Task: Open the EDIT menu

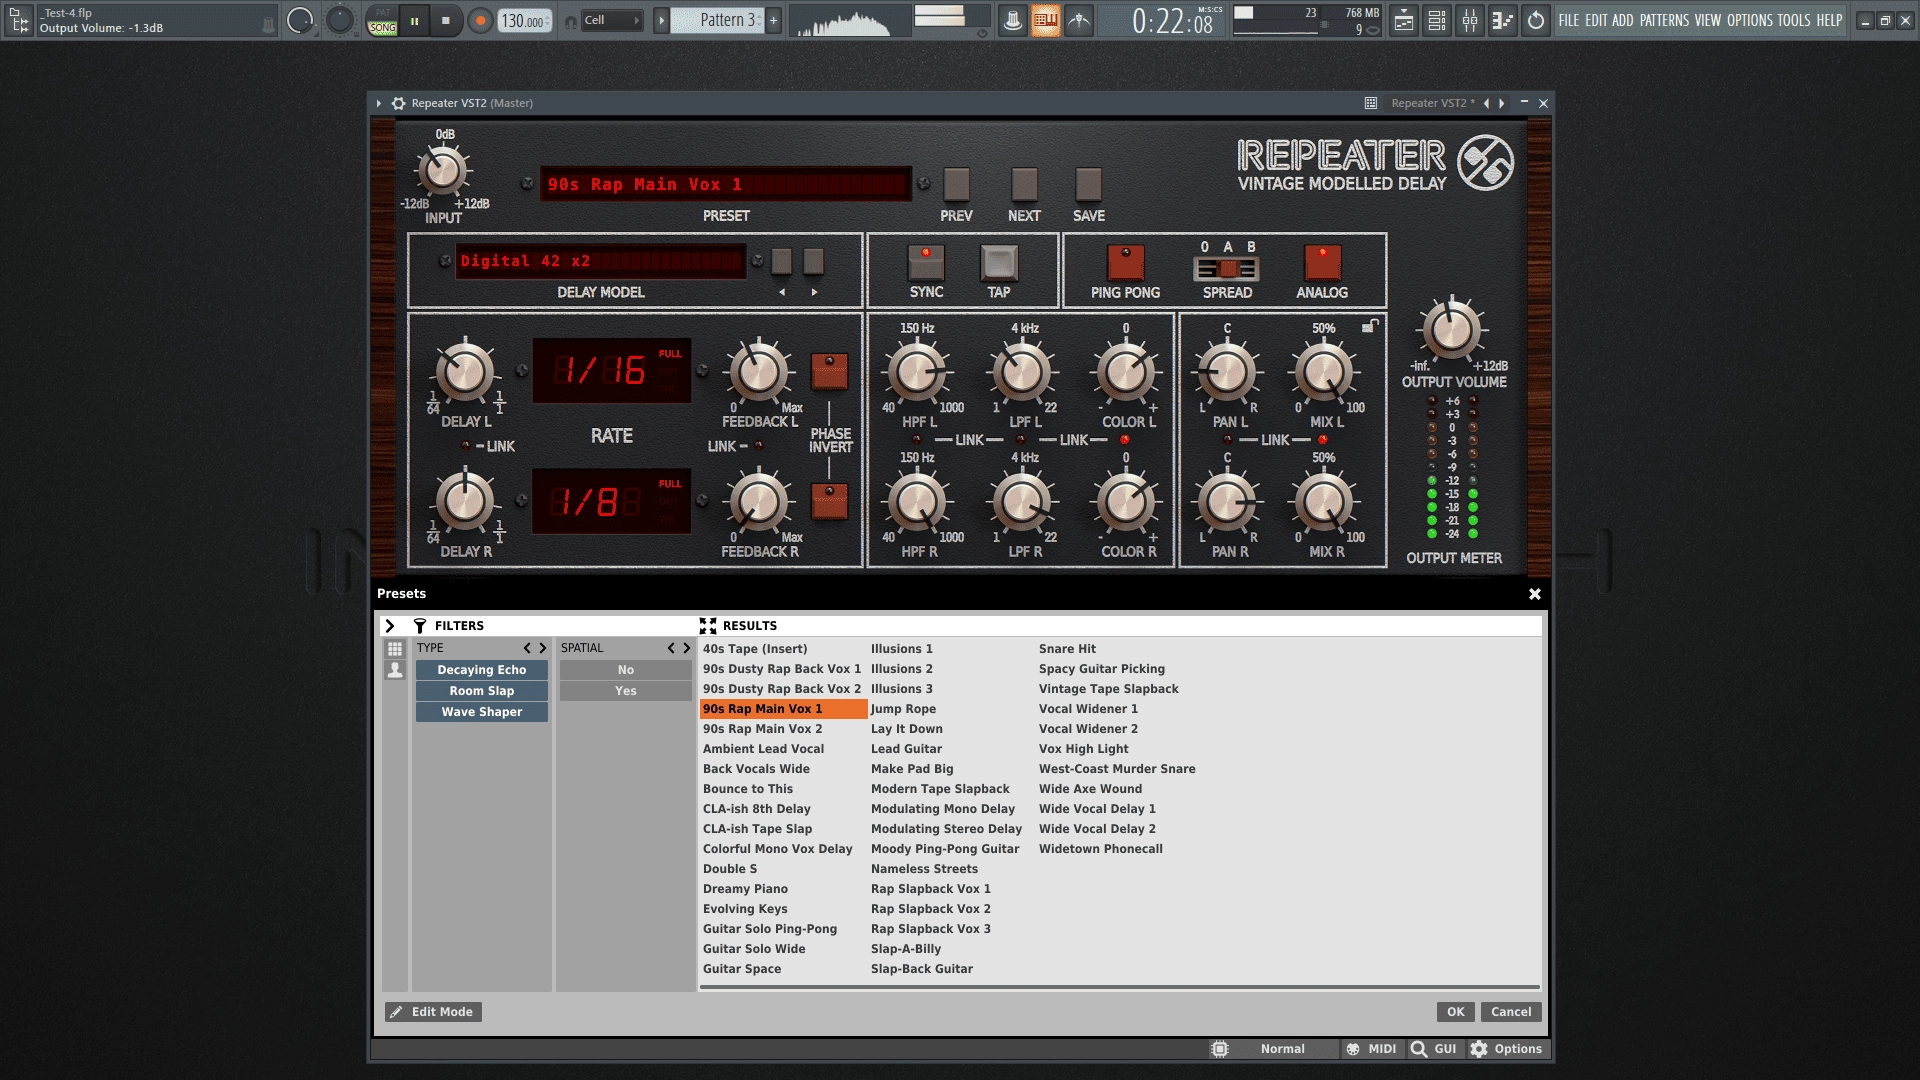Action: (x=1596, y=20)
